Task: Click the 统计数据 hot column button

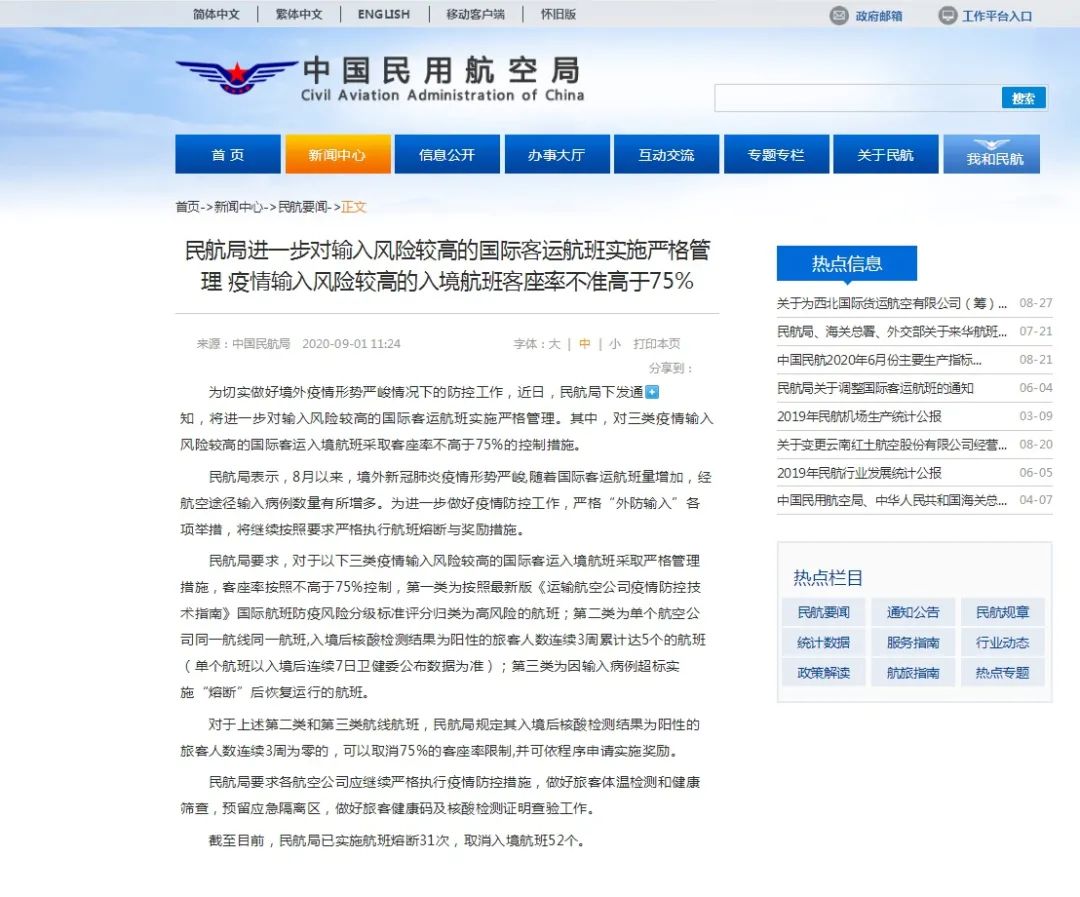Action: click(823, 643)
